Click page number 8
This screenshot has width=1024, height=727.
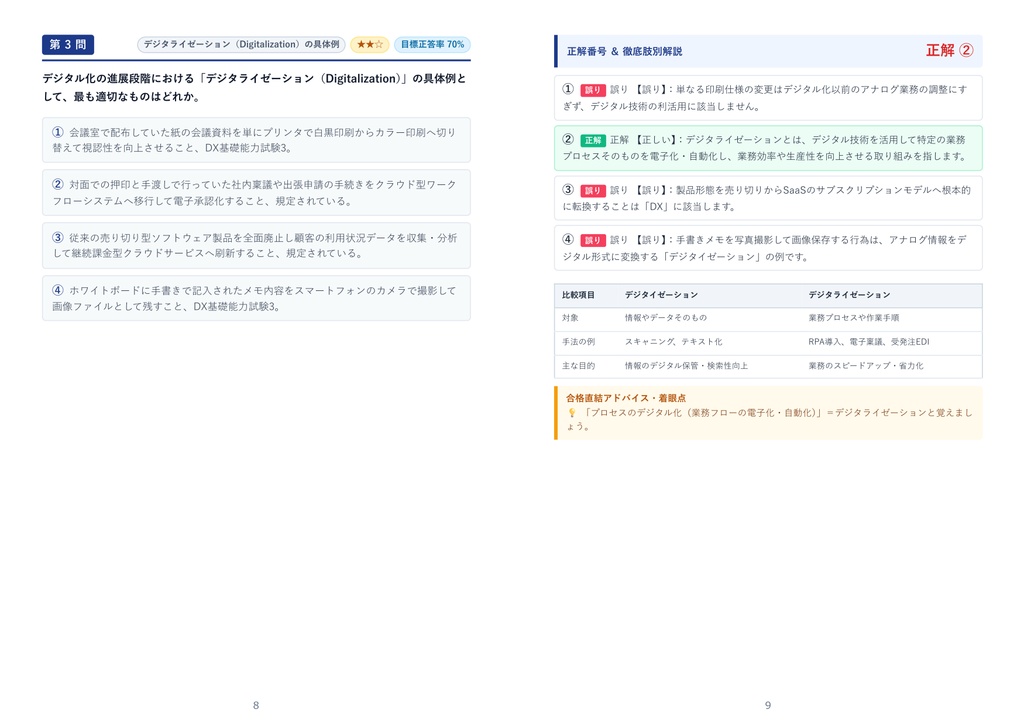[x=256, y=705]
